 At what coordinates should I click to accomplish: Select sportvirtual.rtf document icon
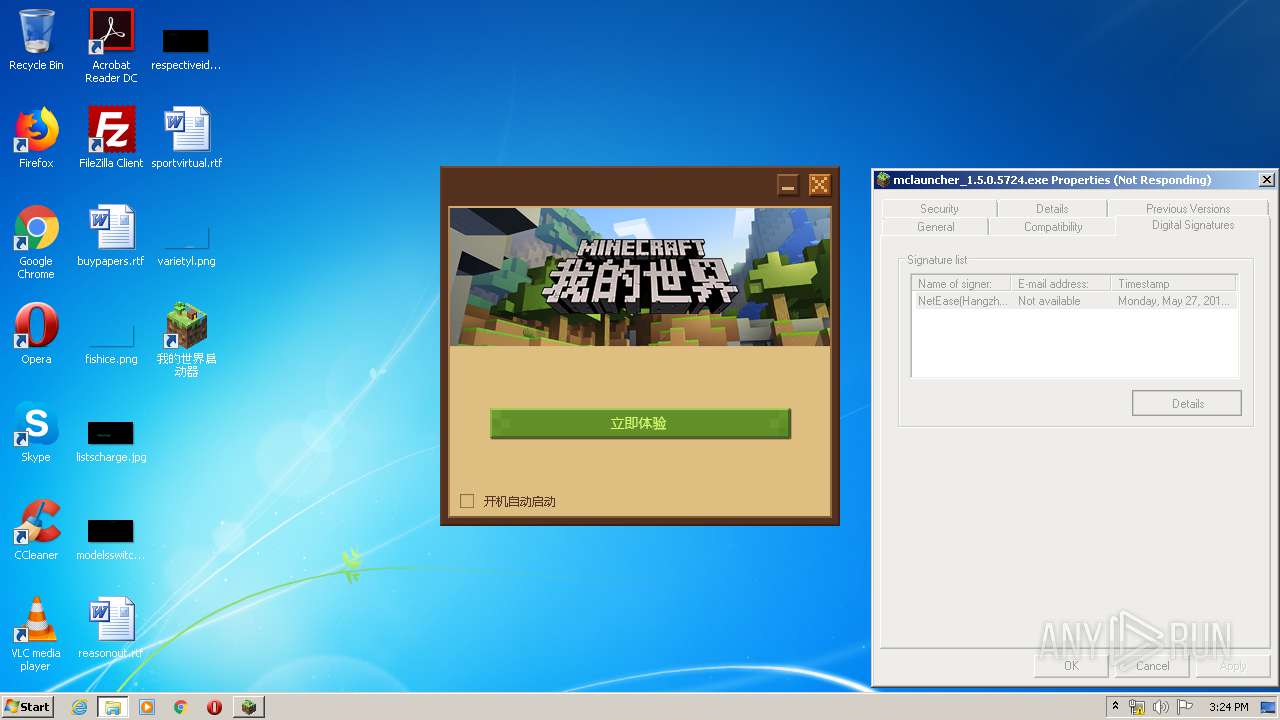coord(186,138)
